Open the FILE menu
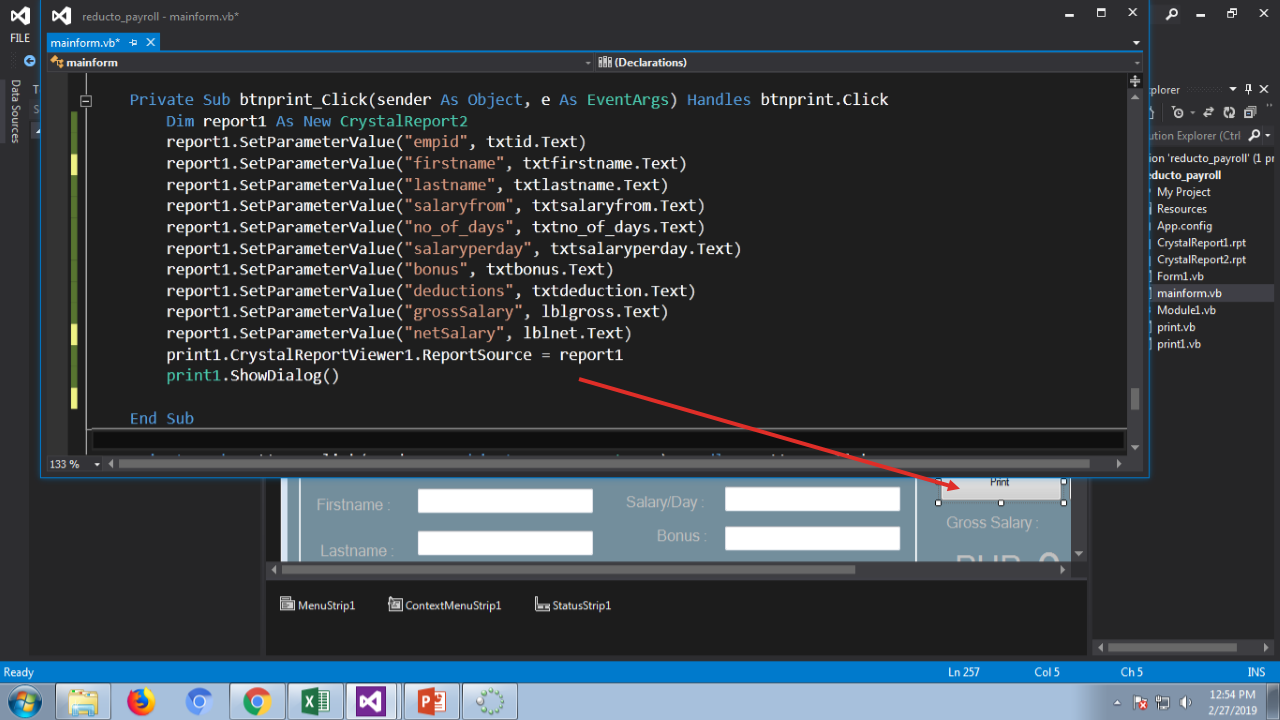Viewport: 1280px width, 720px height. coord(19,37)
